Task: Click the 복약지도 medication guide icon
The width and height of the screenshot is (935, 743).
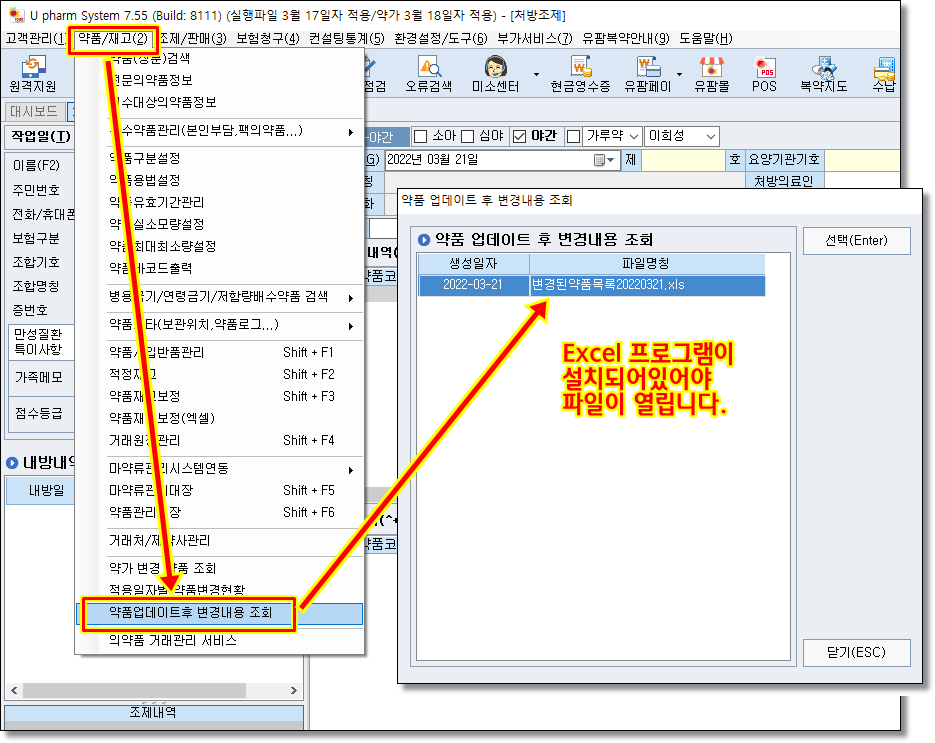Action: (x=823, y=74)
